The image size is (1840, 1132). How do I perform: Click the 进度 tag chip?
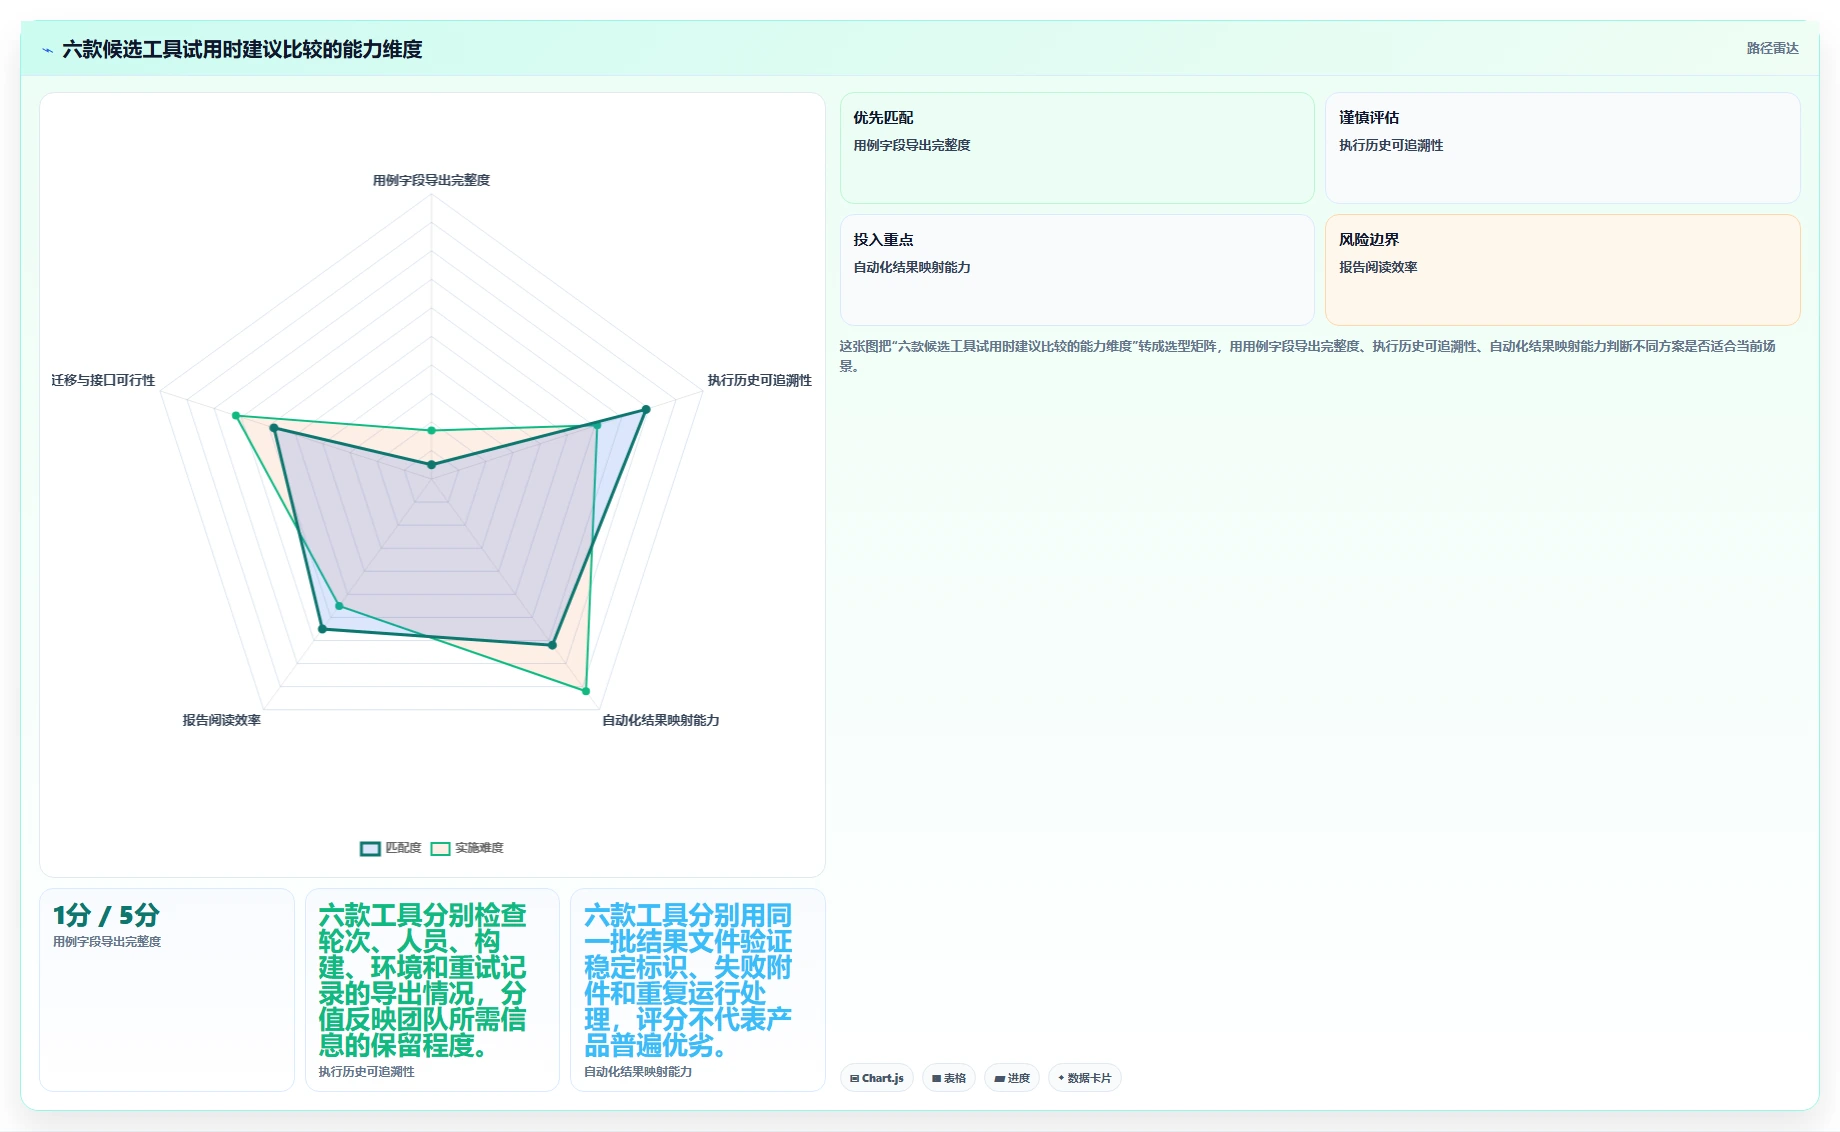1012,1078
